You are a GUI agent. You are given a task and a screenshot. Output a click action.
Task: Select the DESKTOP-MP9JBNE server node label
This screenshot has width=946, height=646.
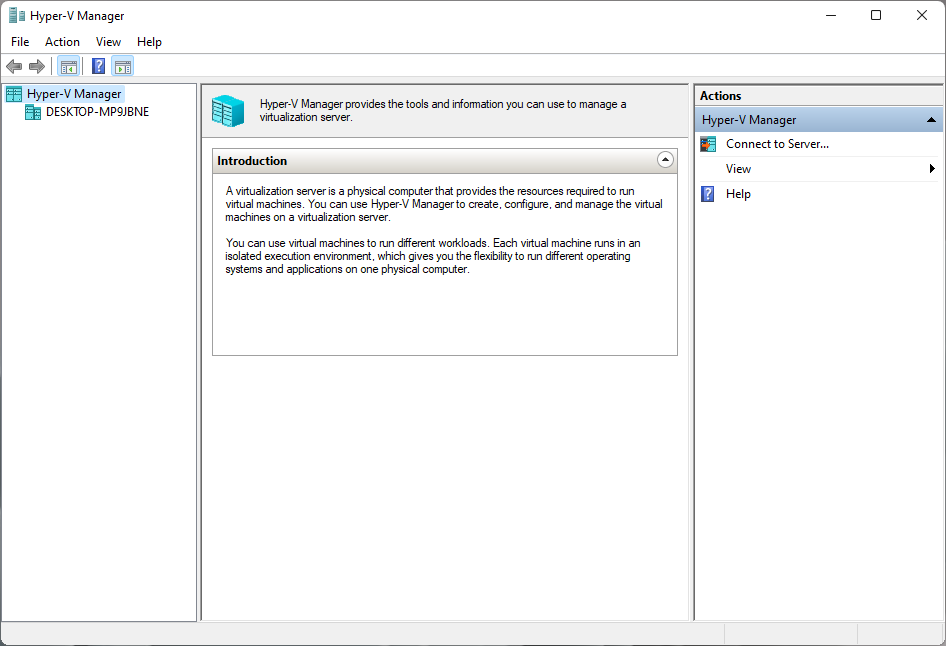click(x=97, y=112)
